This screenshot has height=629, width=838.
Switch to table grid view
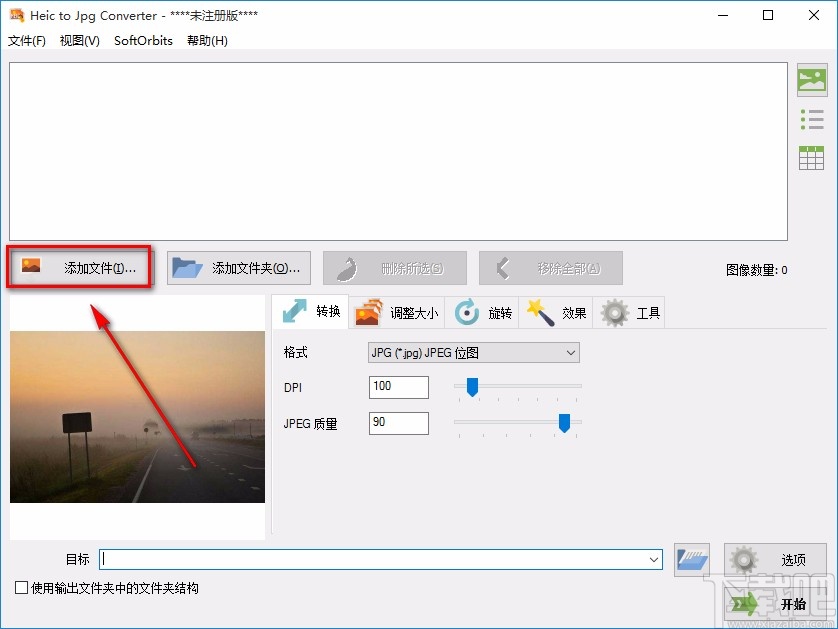[x=812, y=157]
